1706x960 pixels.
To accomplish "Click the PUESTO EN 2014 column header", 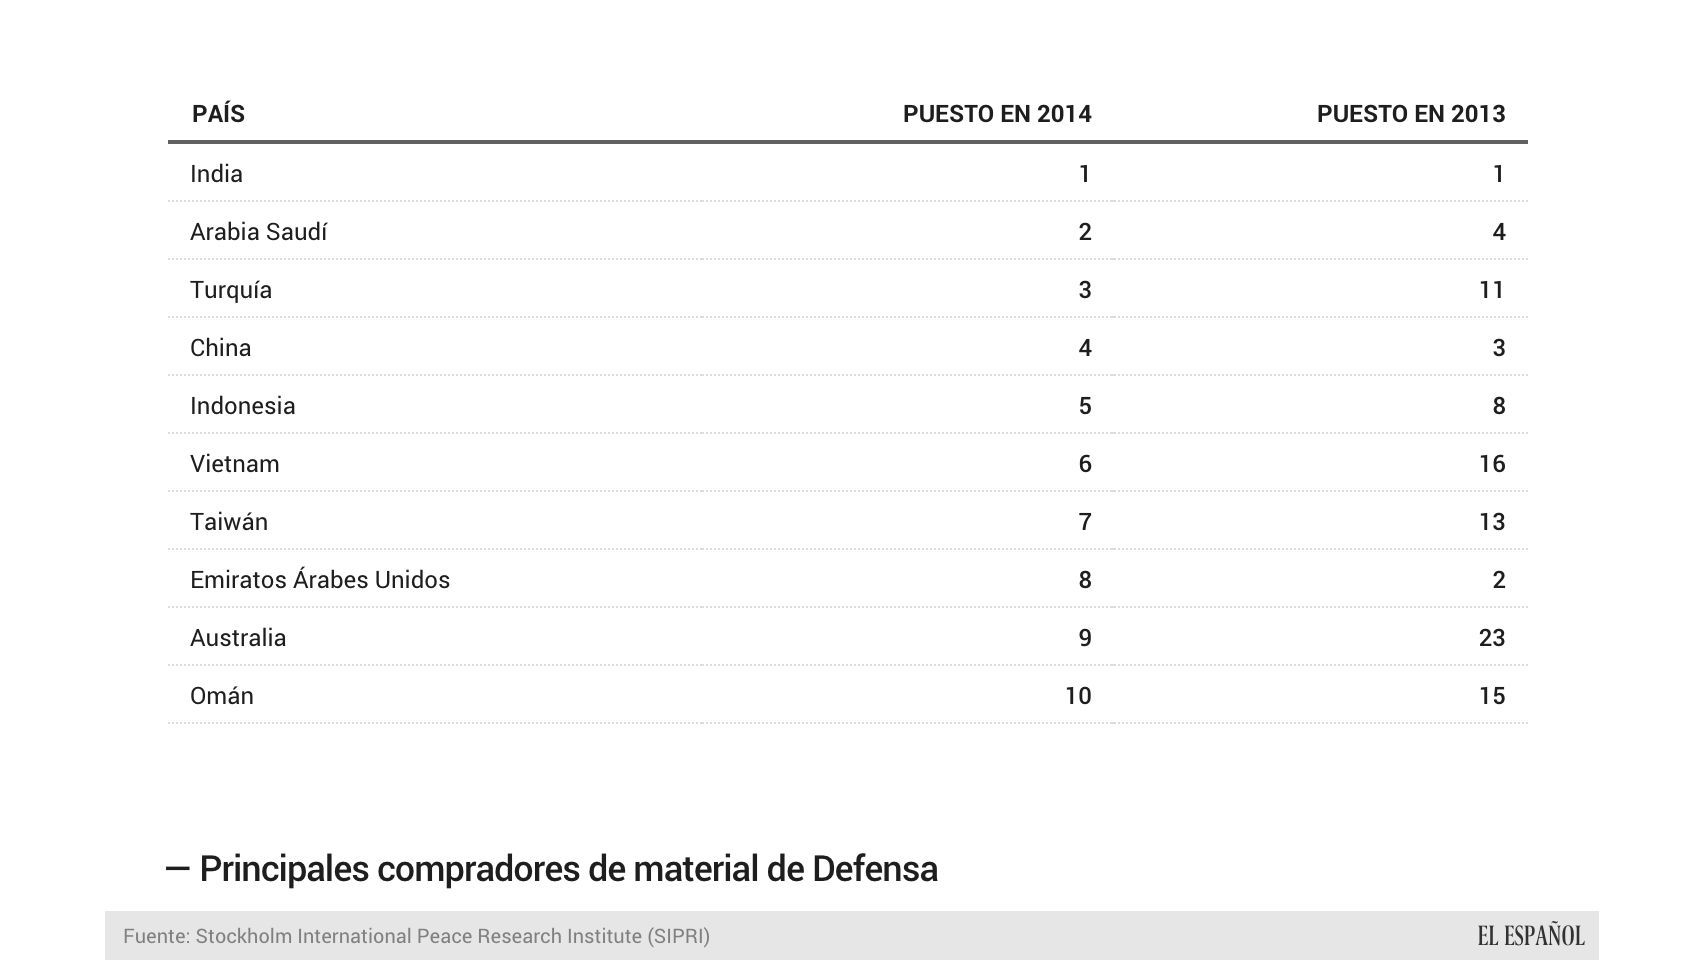I will [x=996, y=114].
